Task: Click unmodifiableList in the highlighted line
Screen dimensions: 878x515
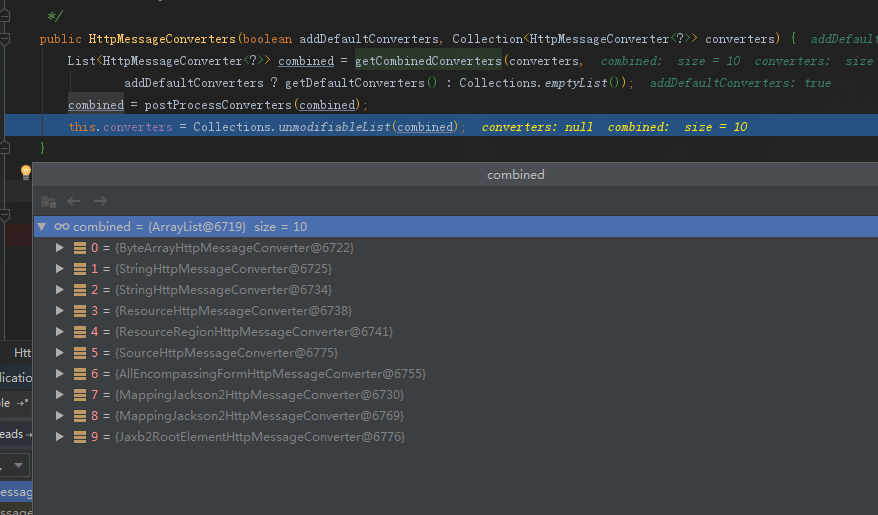Action: click(x=335, y=127)
